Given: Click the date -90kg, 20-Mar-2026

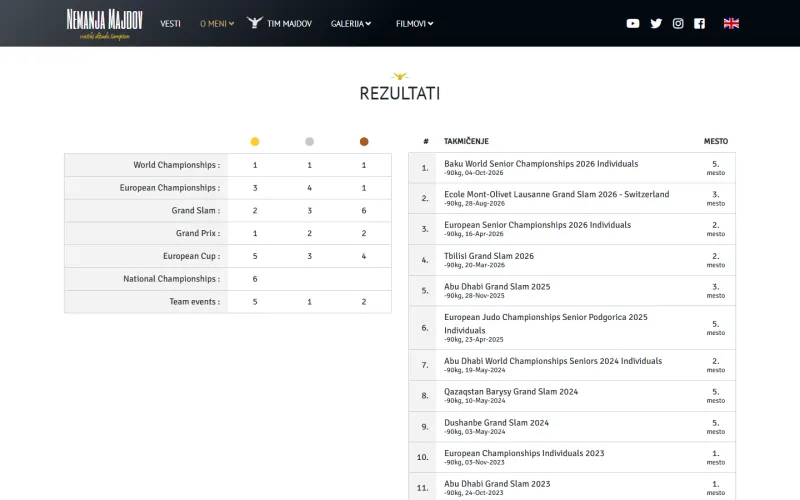Looking at the screenshot, I should coord(474,265).
